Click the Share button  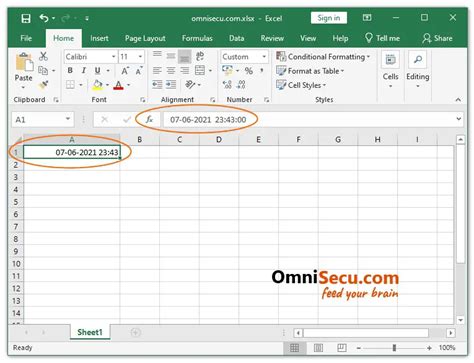pos(437,38)
